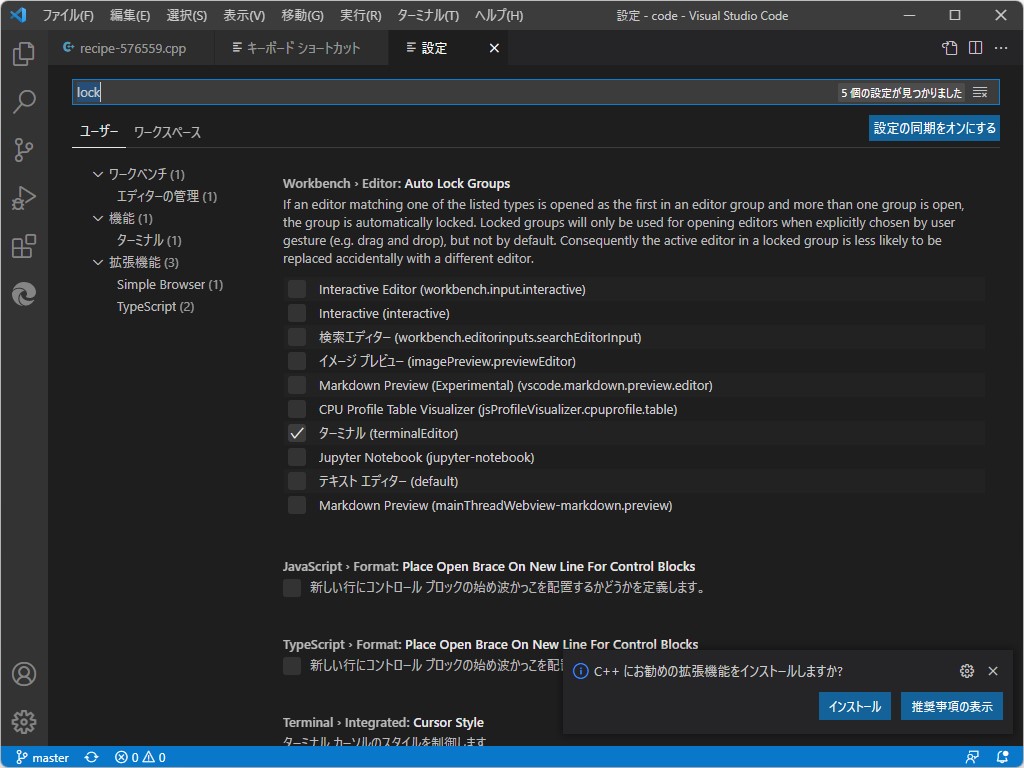The width and height of the screenshot is (1024, 768).
Task: Open errors and warnings counter
Action: tap(140, 758)
